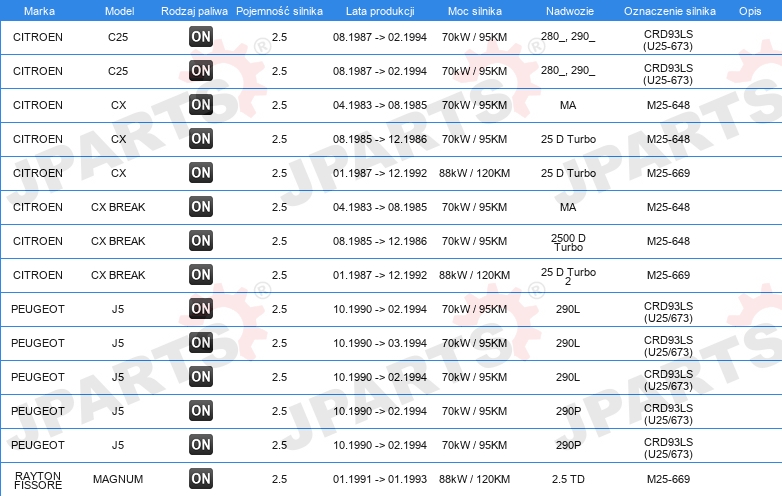
Task: Click the Rodzaj paliwa column header
Action: [194, 11]
